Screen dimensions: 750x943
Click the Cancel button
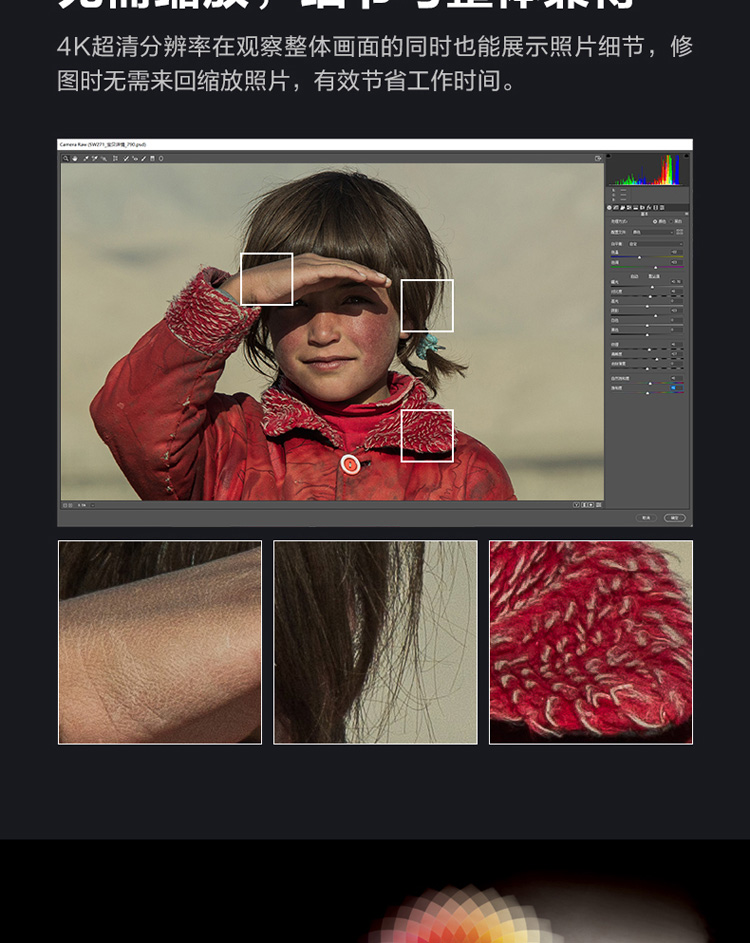click(647, 518)
